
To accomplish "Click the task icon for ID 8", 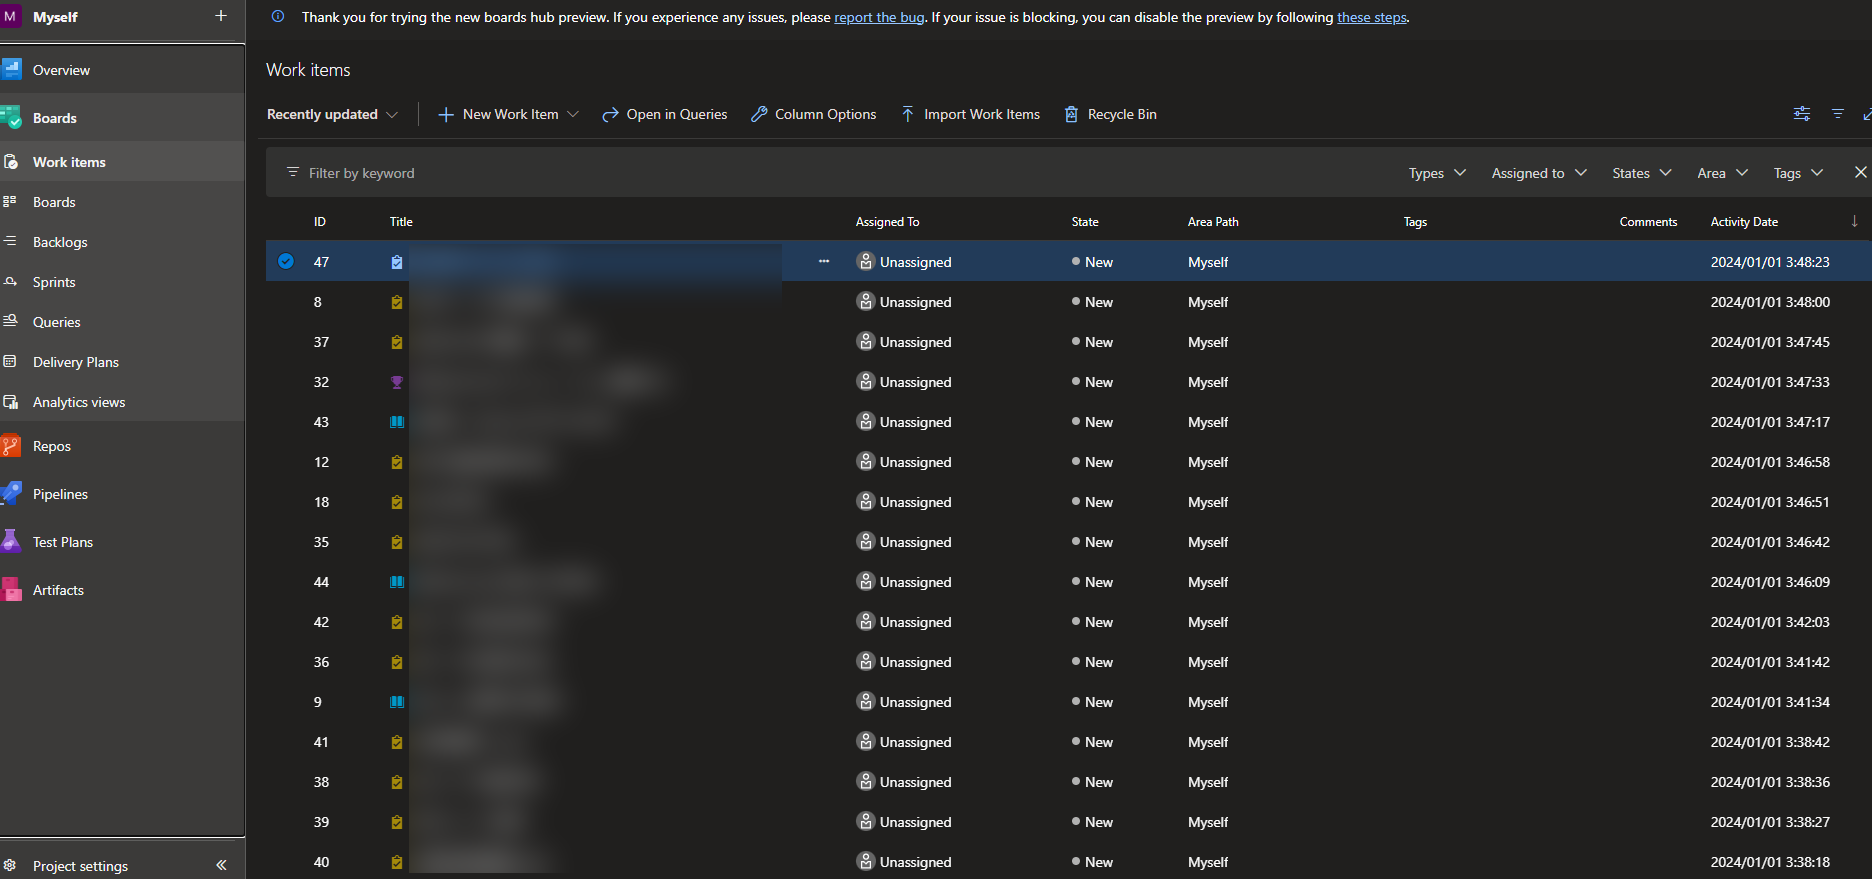I will pos(397,302).
